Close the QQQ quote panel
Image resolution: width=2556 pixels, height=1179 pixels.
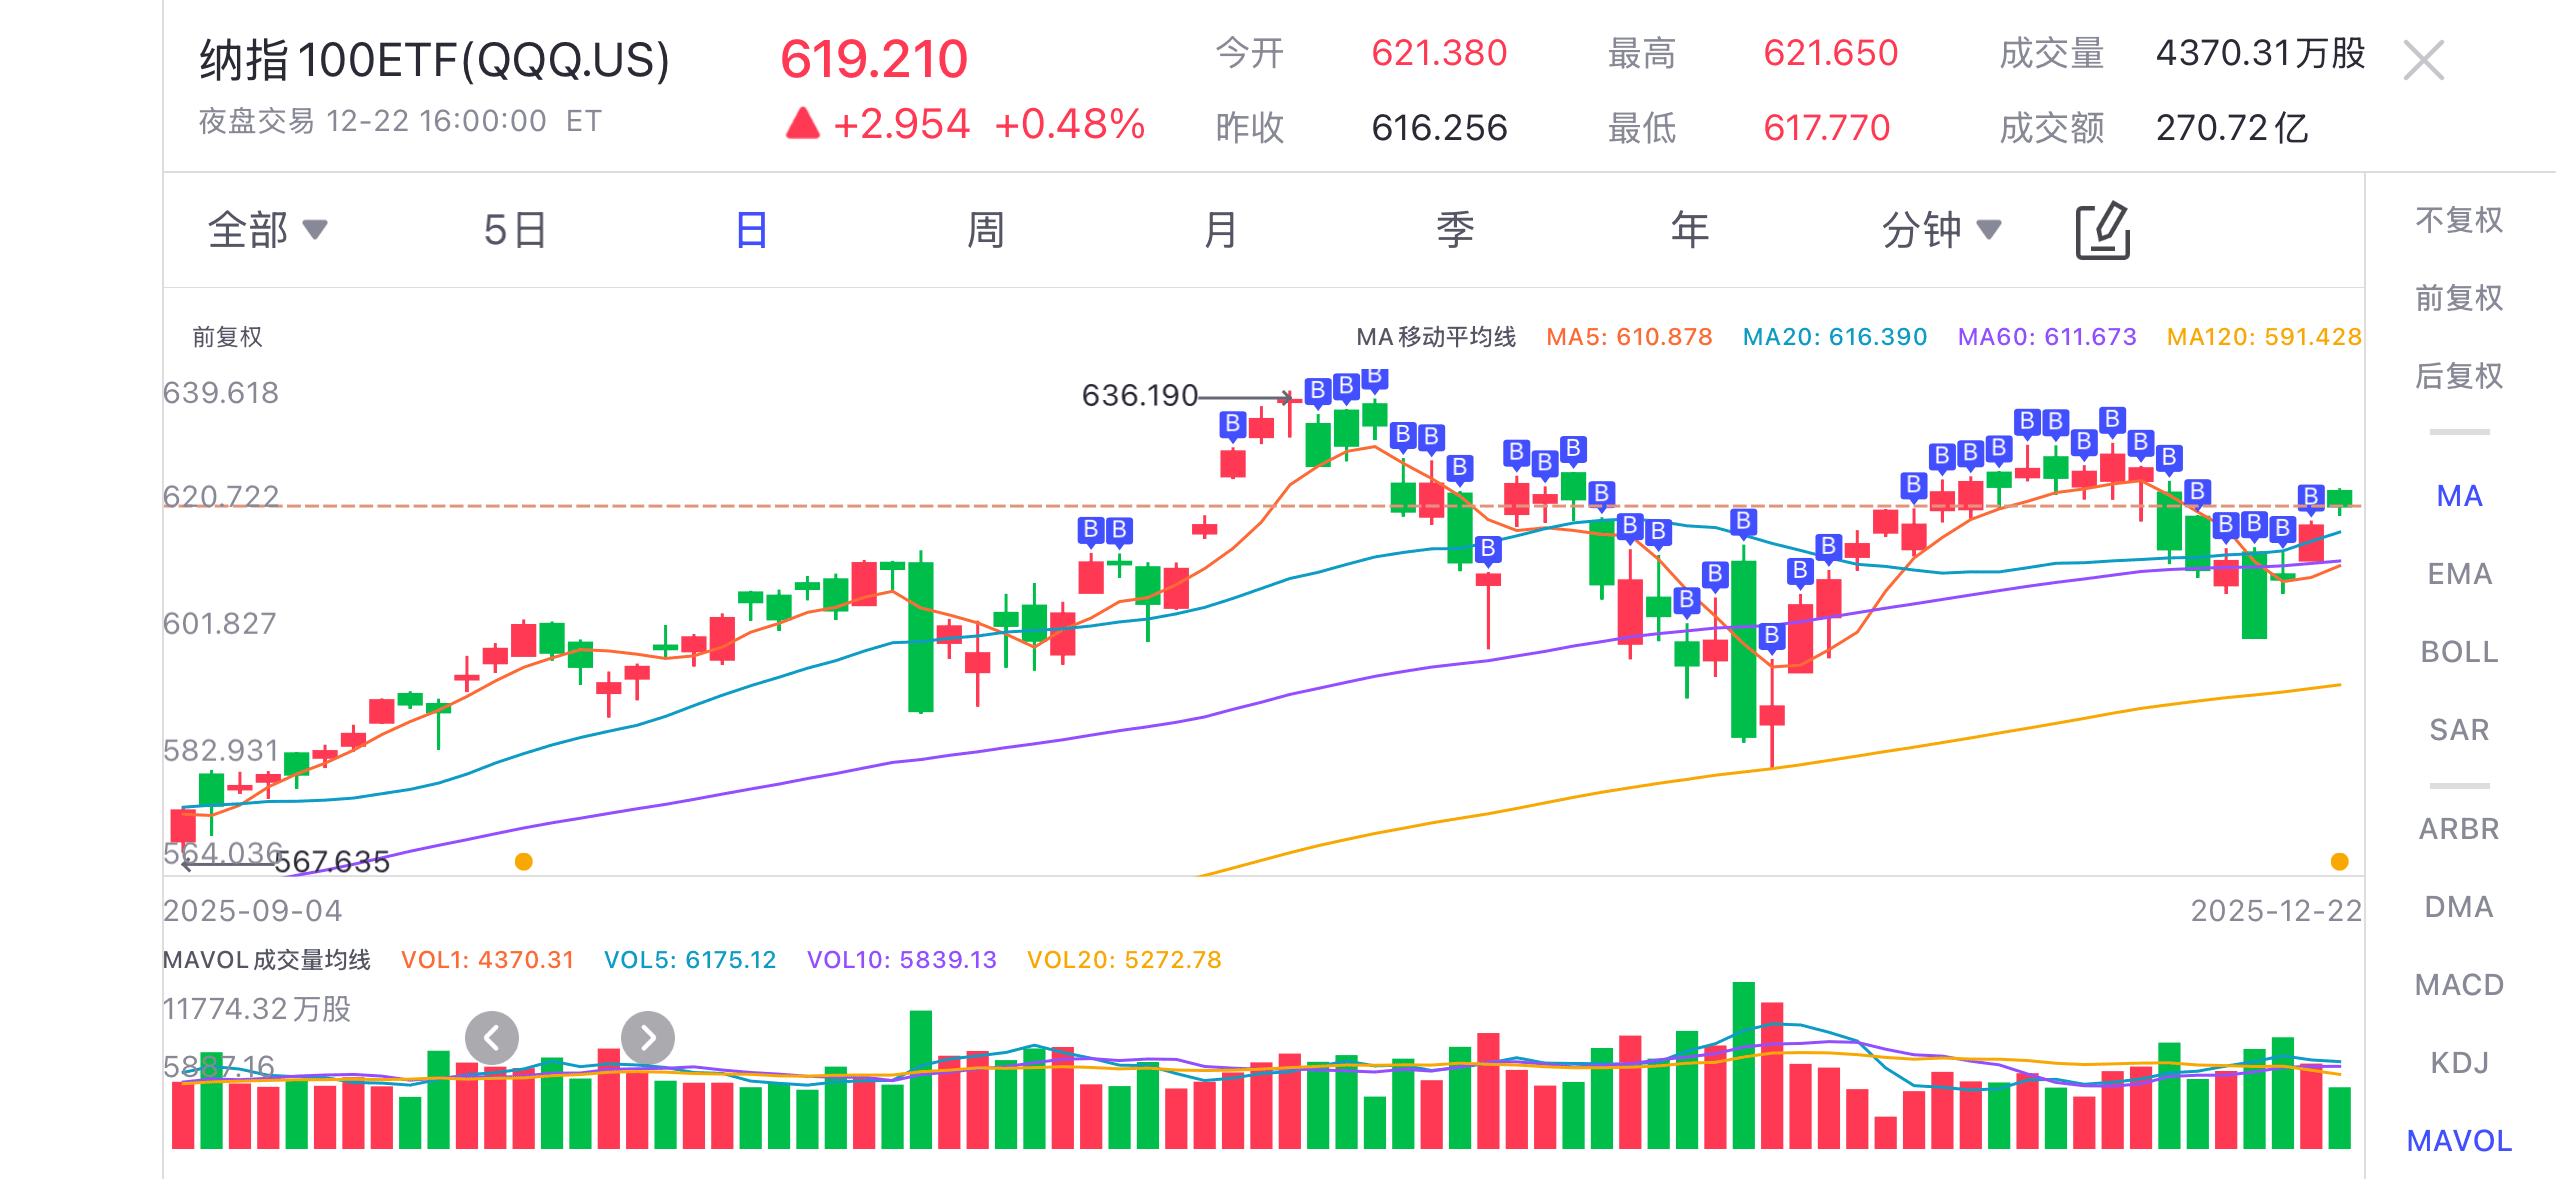pos(2424,61)
